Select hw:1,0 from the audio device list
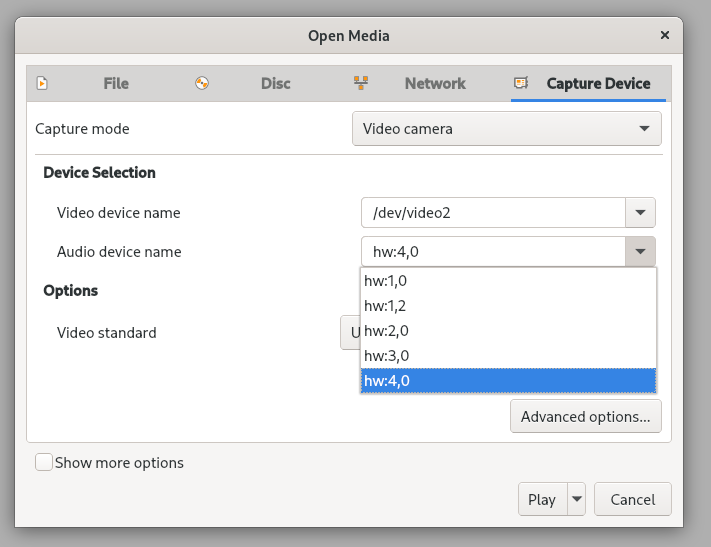The width and height of the screenshot is (711, 547). [x=507, y=280]
